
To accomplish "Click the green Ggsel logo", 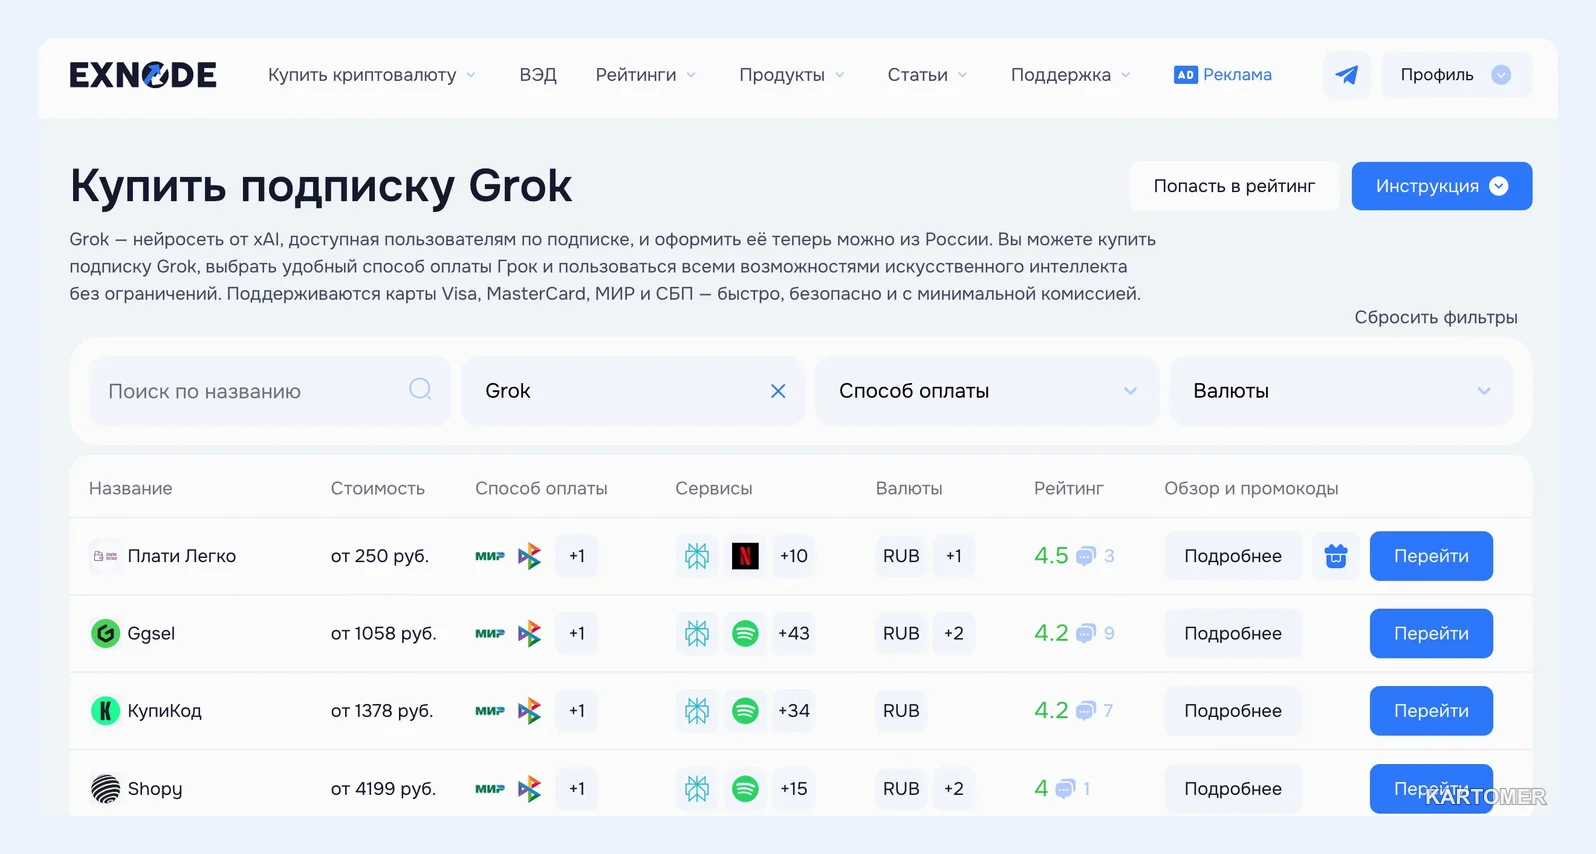I will 105,633.
